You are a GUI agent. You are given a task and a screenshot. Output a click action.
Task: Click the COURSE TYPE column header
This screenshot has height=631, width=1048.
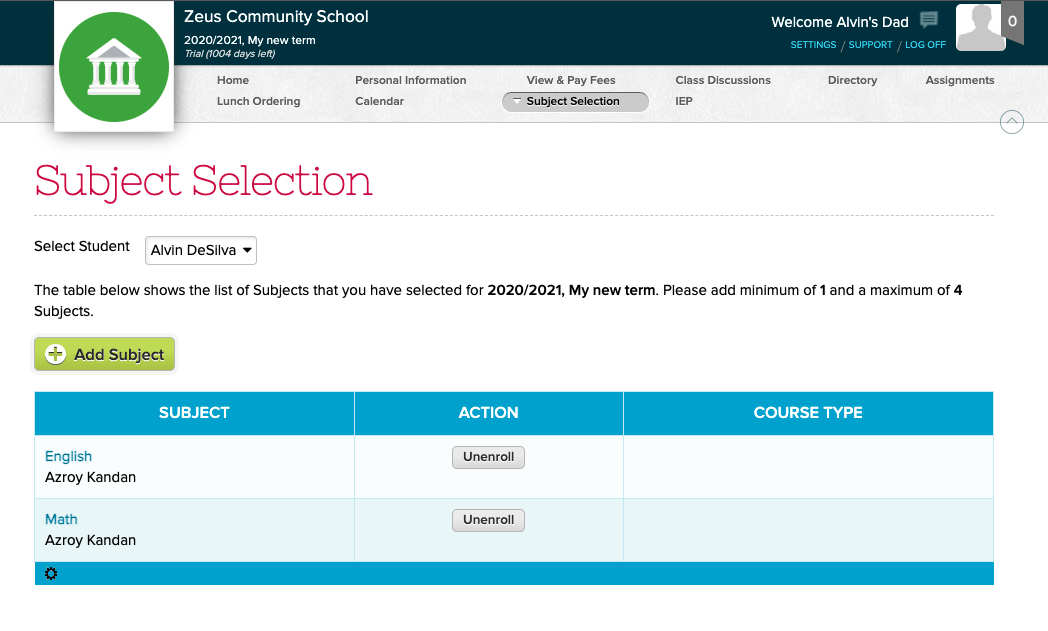808,413
